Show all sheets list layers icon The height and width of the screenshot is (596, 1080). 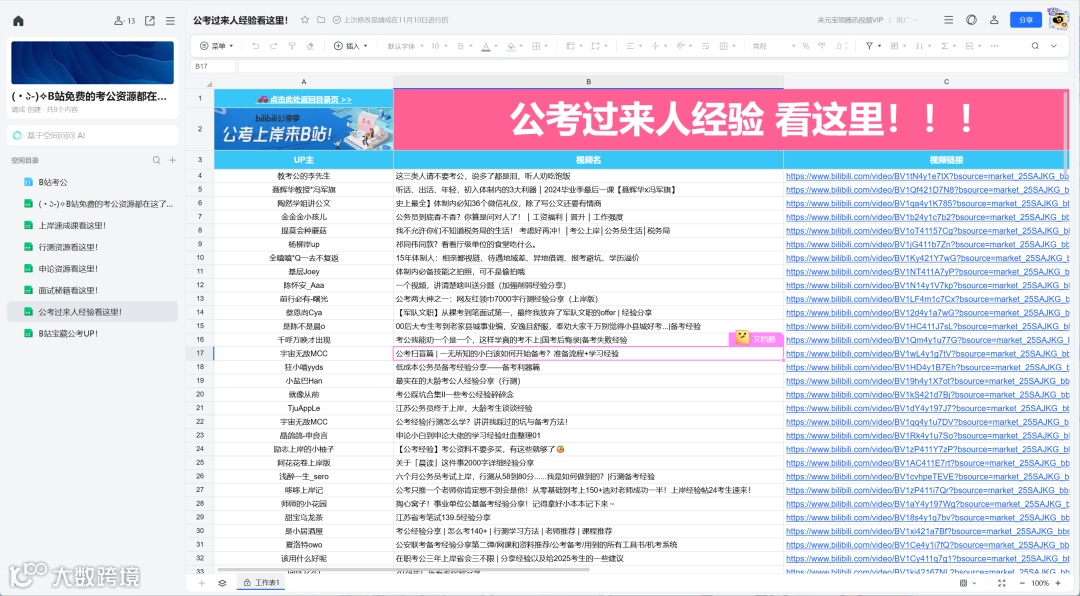click(222, 583)
